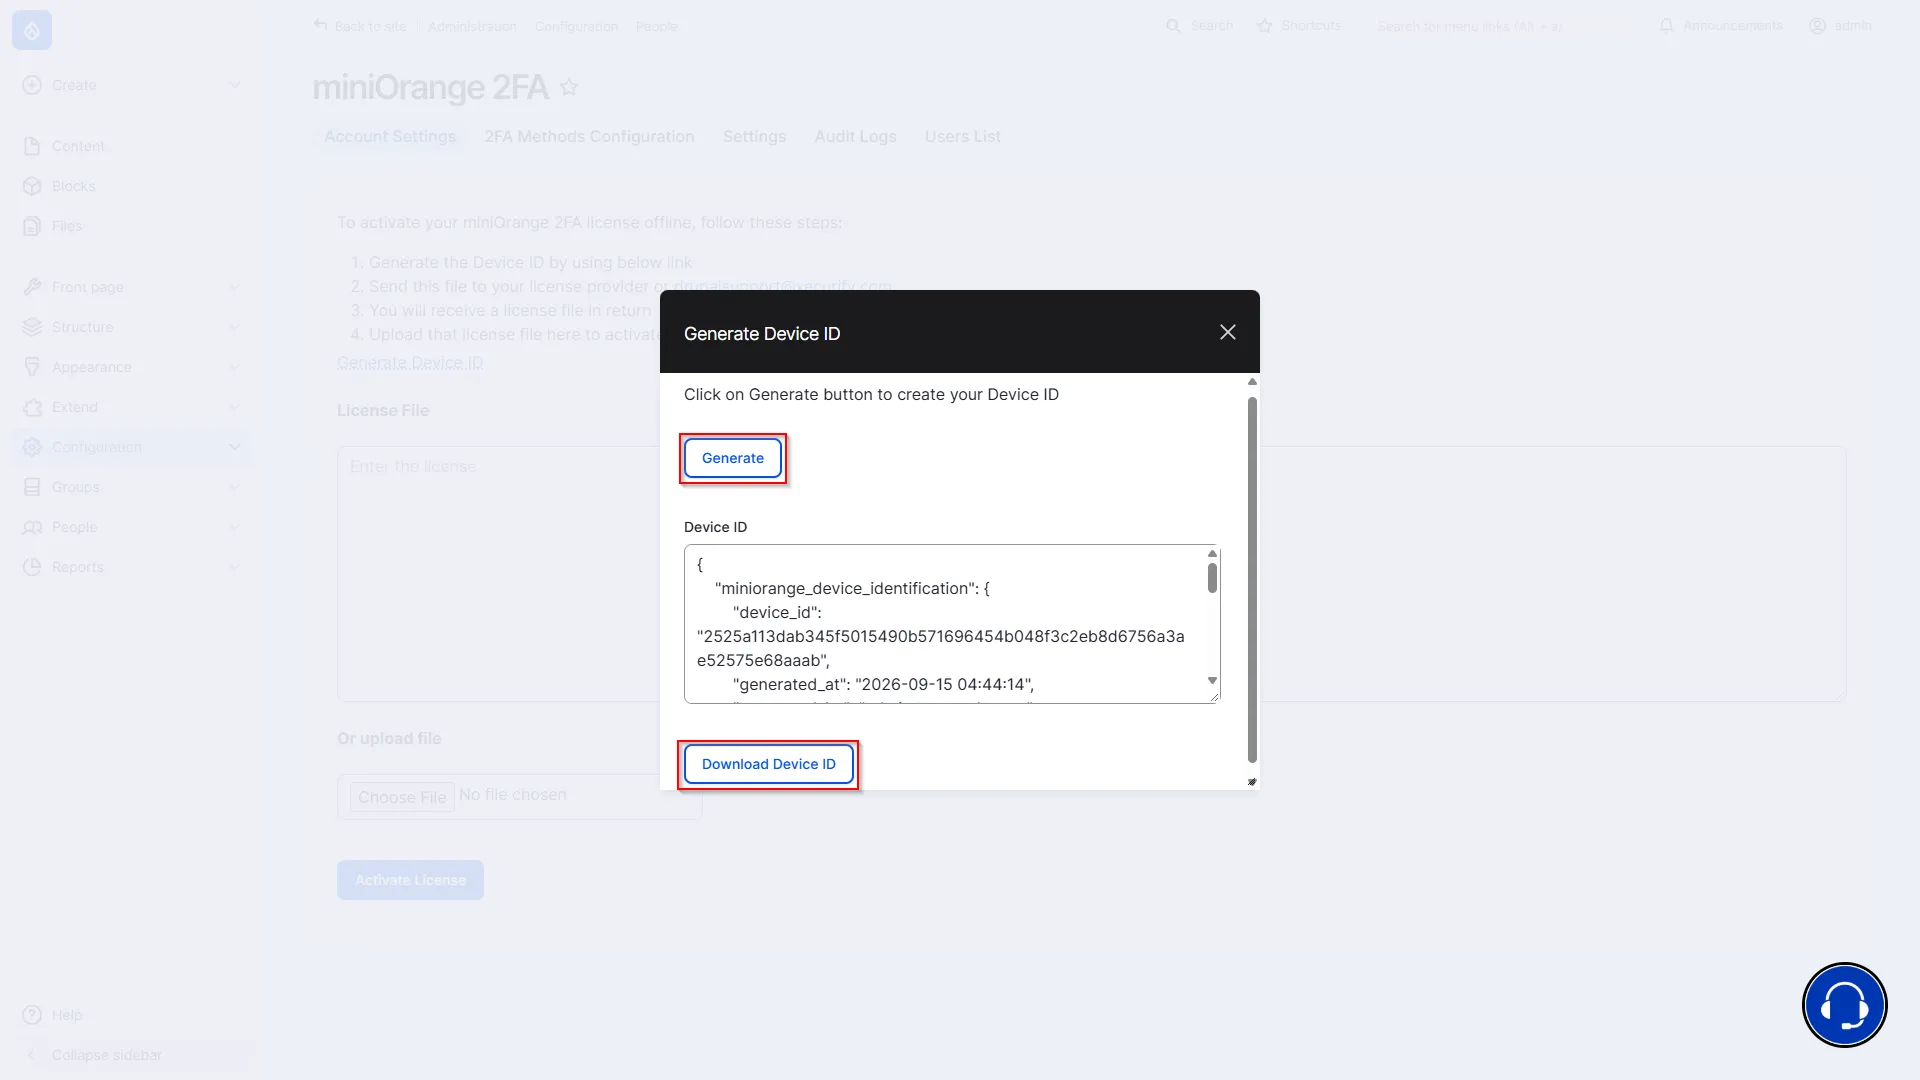The height and width of the screenshot is (1080, 1920).
Task: Open Blocks in the sidebar
Action: coord(74,186)
